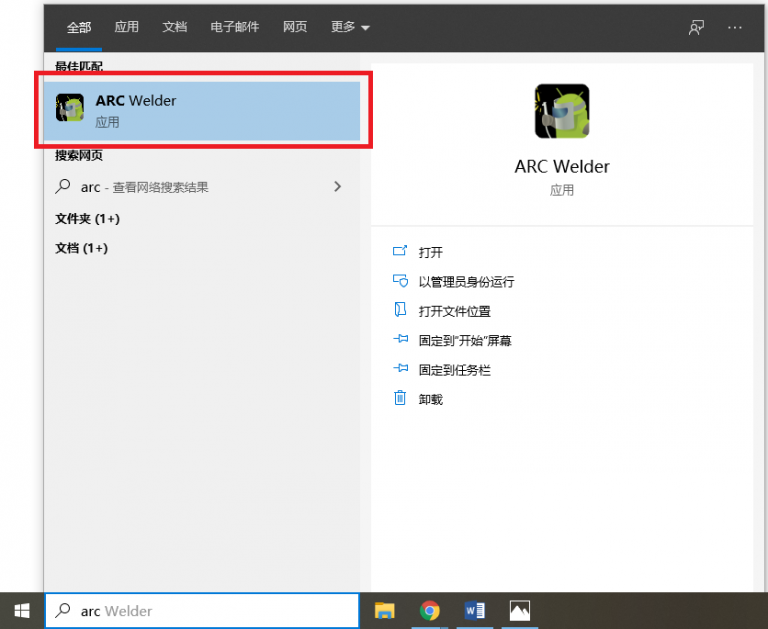Select 固定到任务栏 action
The width and height of the screenshot is (768, 629).
[454, 370]
